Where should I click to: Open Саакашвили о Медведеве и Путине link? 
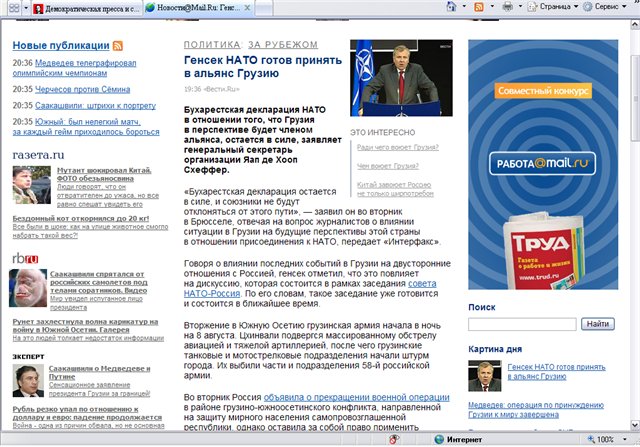coord(100,372)
